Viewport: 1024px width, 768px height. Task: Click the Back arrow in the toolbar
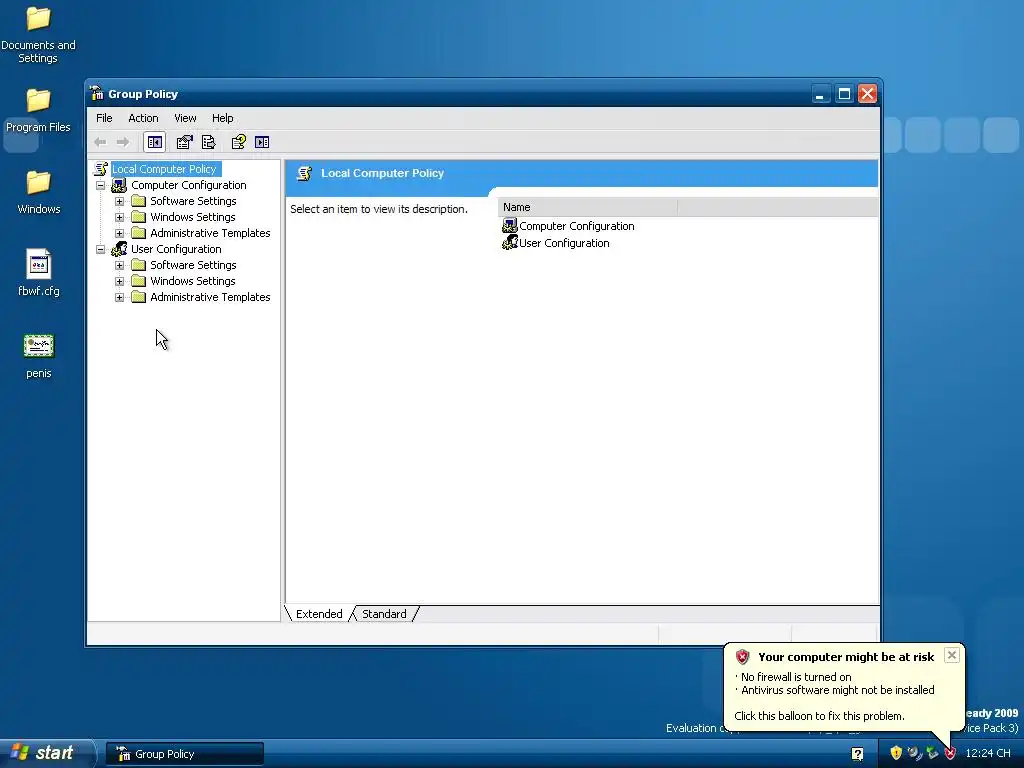pyautogui.click(x=100, y=142)
